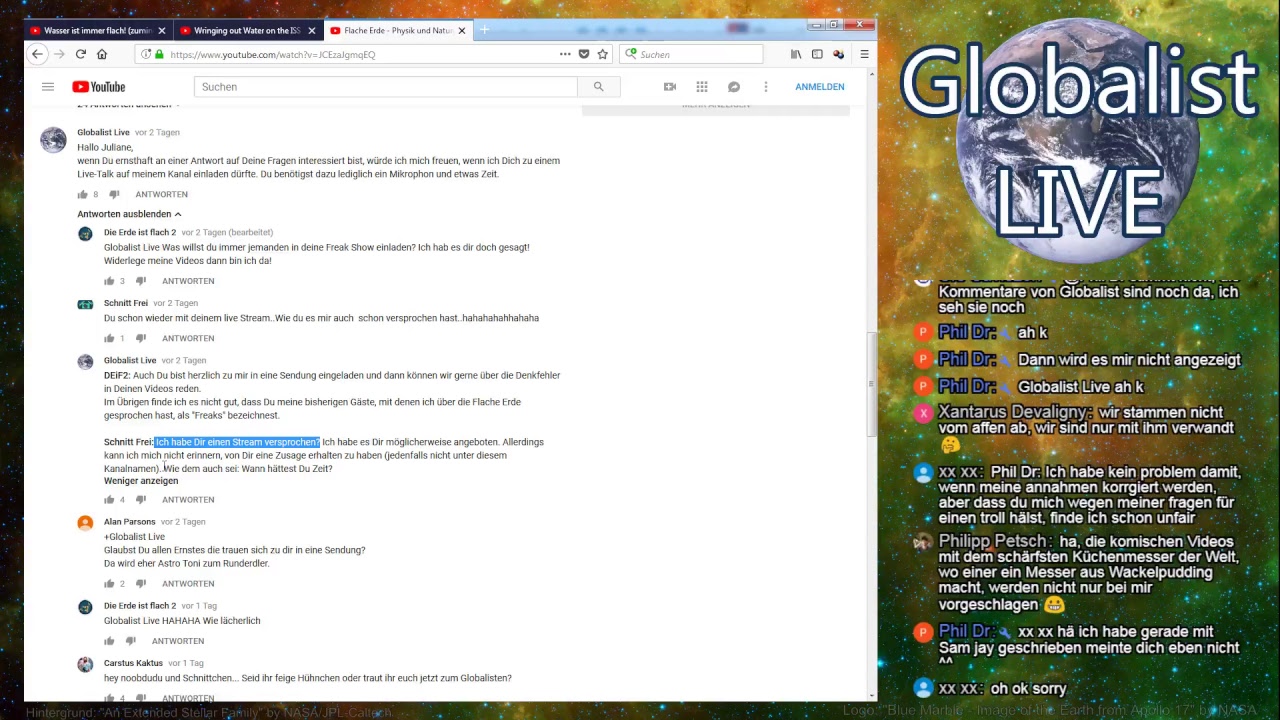Like the 'HAHAHA Wie lächerlich' reply

coord(109,641)
